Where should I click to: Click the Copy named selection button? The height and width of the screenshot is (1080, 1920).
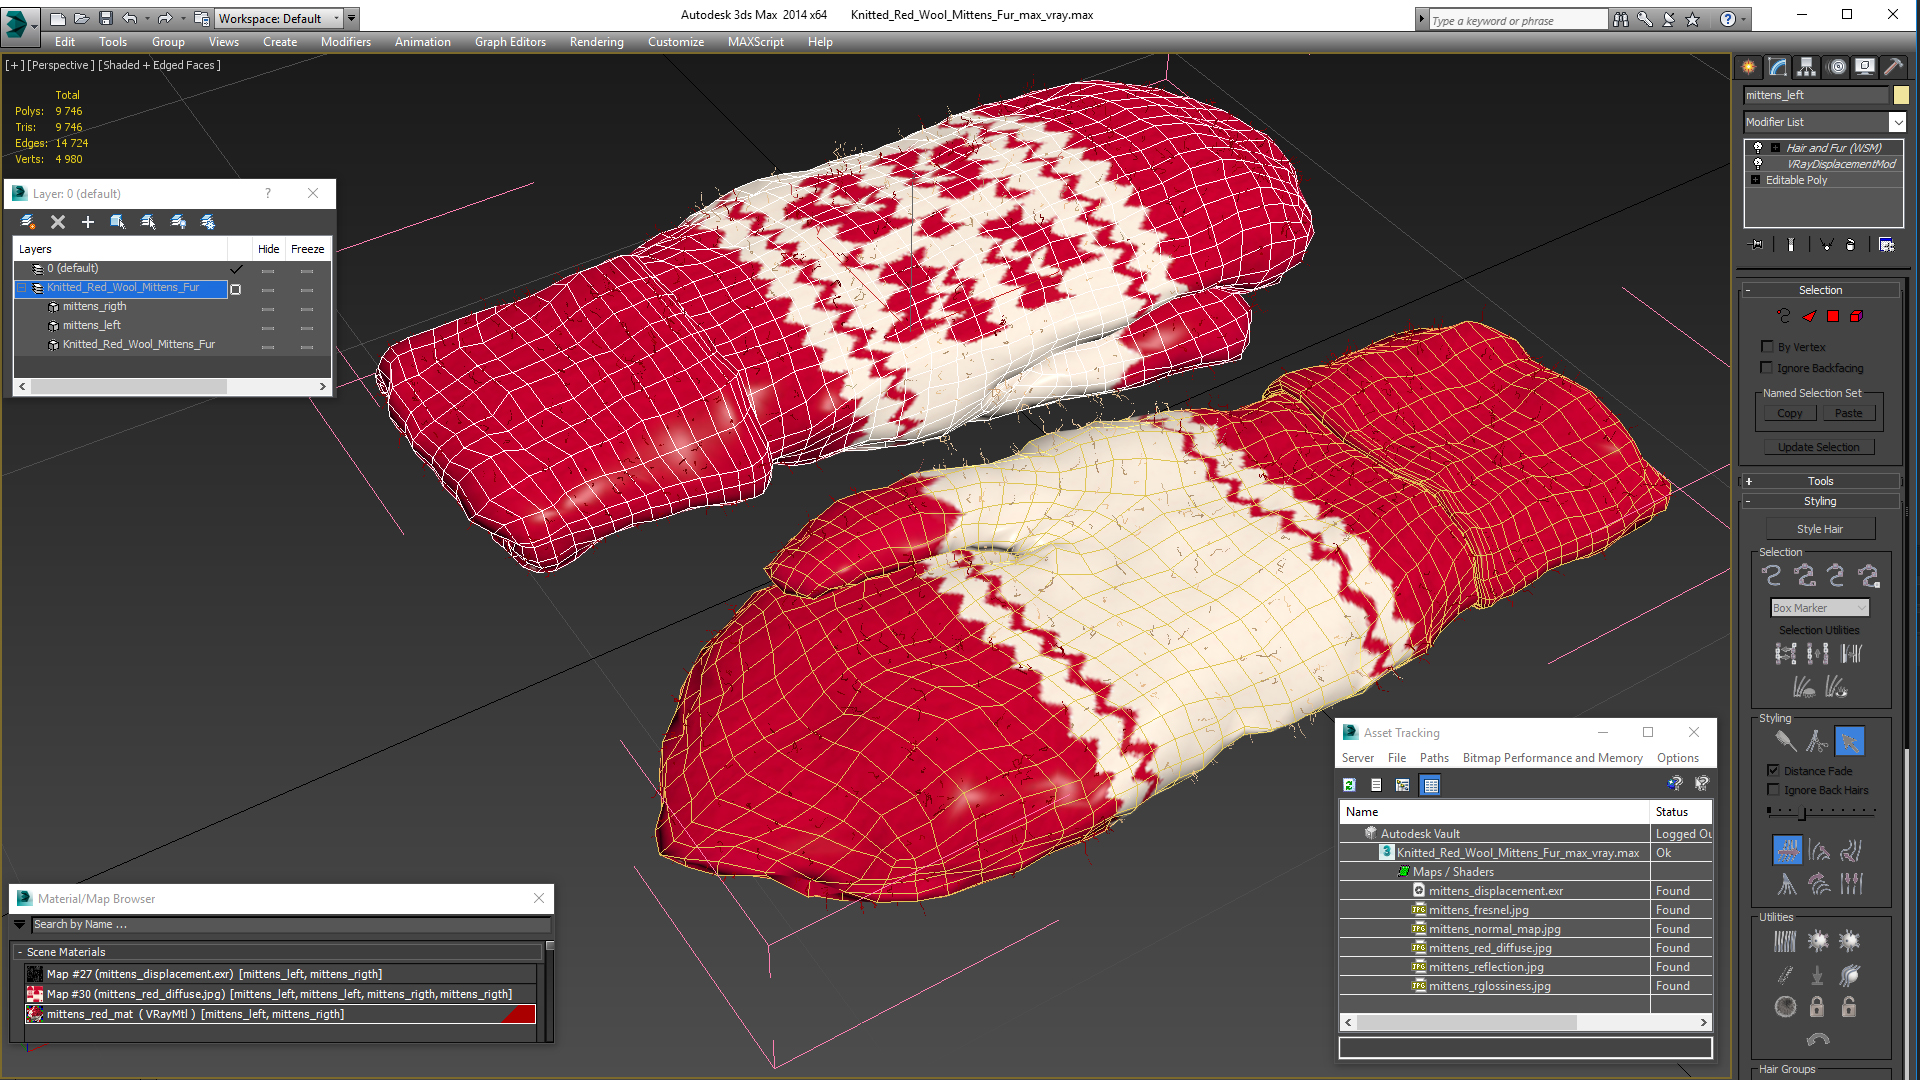click(1789, 413)
